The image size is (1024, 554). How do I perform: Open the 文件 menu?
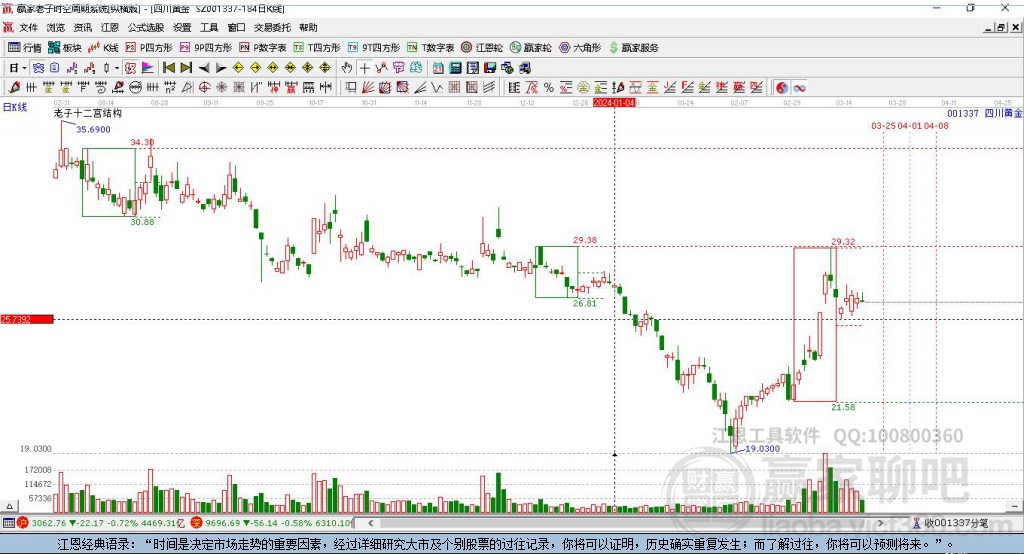pos(28,27)
